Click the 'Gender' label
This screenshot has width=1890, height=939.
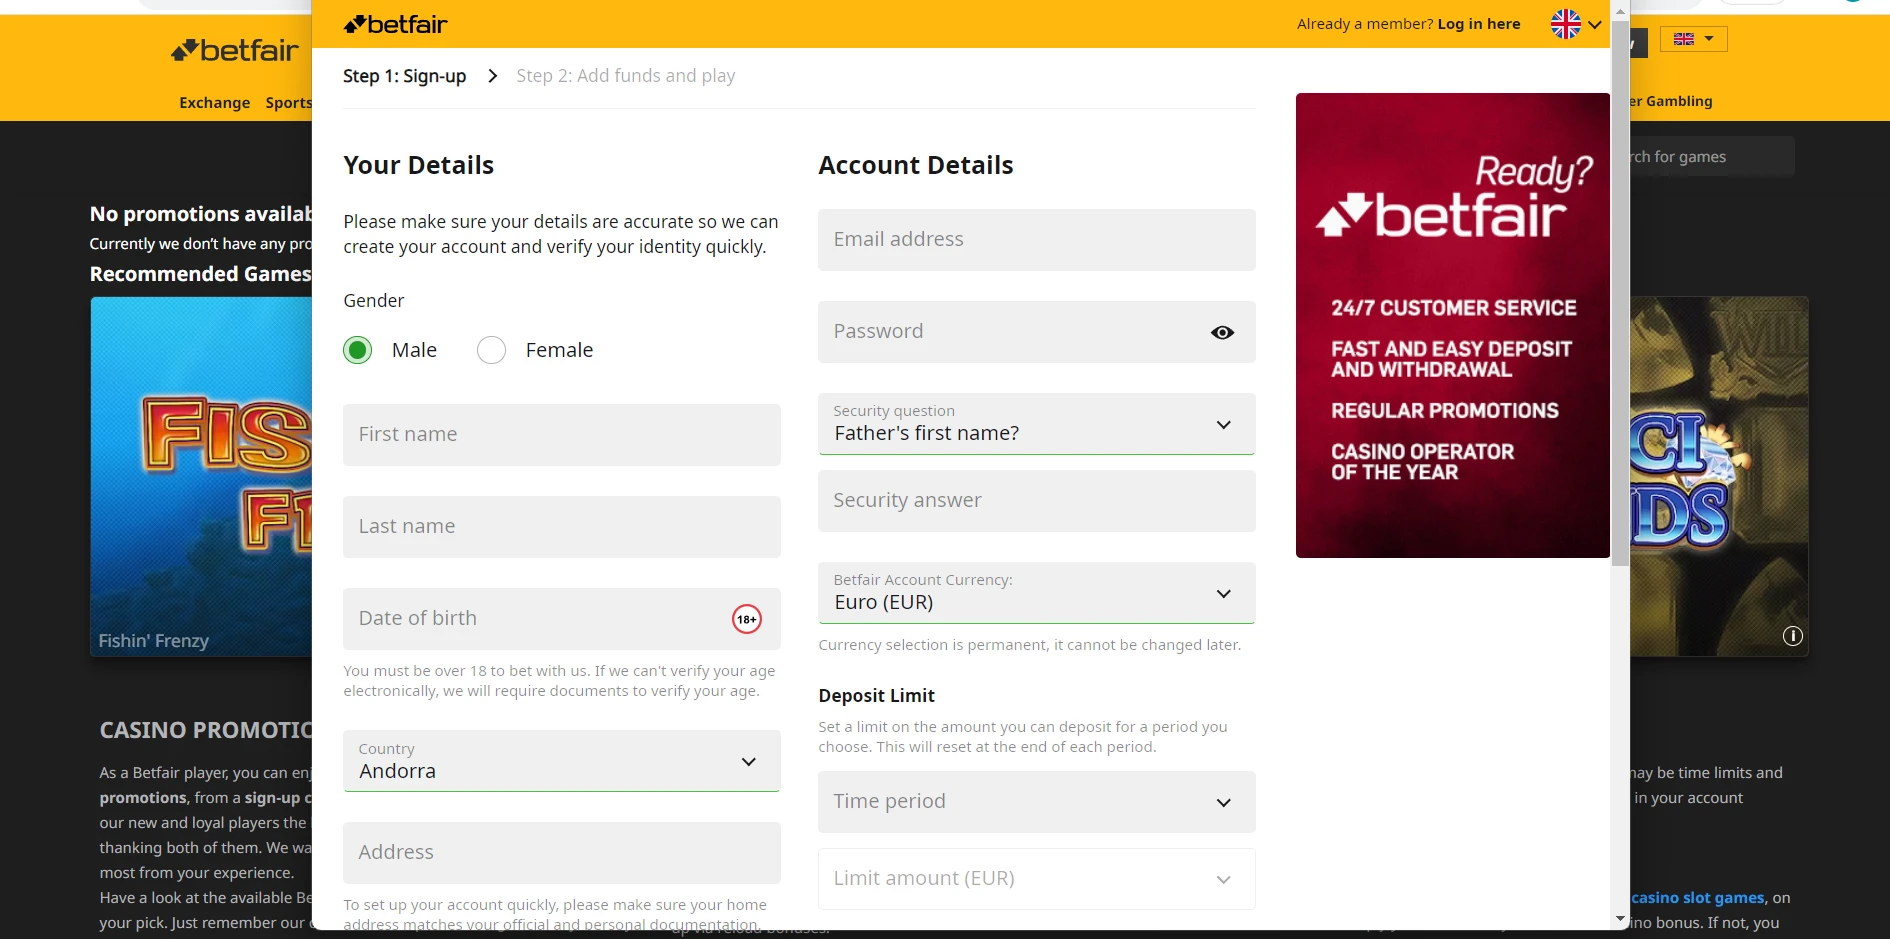point(374,301)
